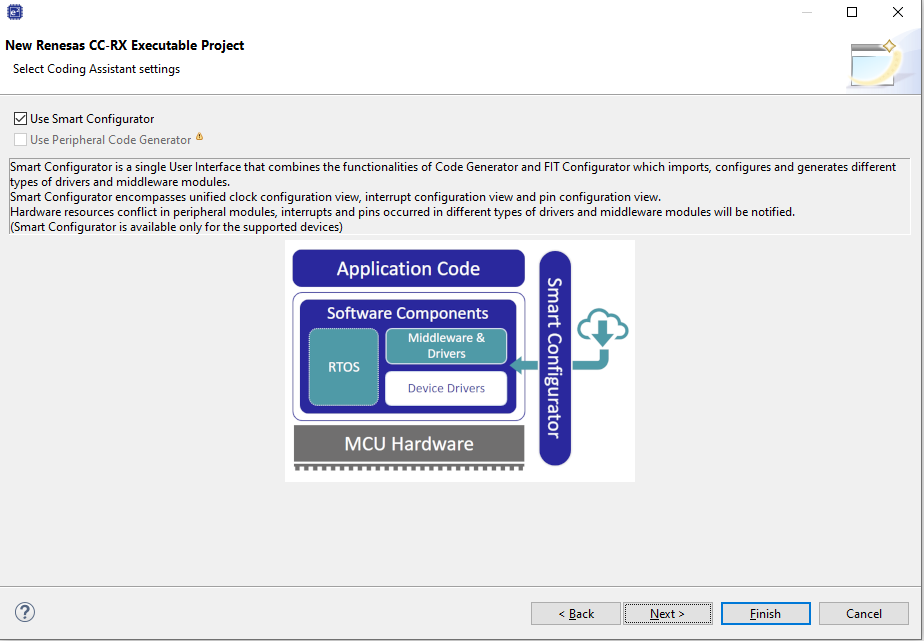Click Finish to create the project
This screenshot has width=924, height=641.
pyautogui.click(x=765, y=613)
